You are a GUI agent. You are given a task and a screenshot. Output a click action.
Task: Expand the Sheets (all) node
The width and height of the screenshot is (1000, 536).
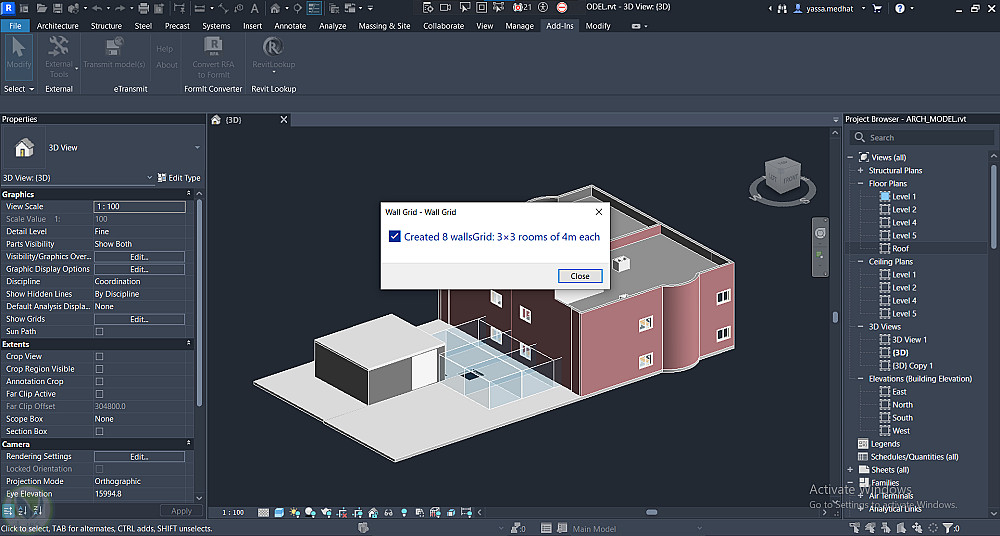click(851, 470)
